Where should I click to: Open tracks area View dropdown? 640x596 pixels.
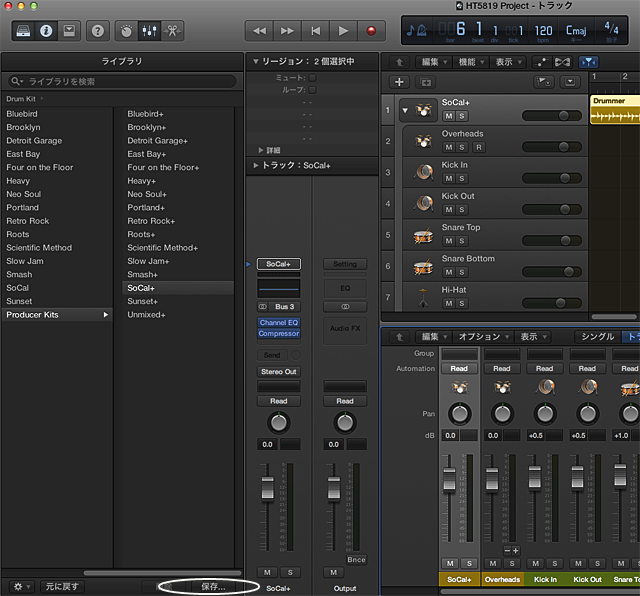[x=508, y=62]
